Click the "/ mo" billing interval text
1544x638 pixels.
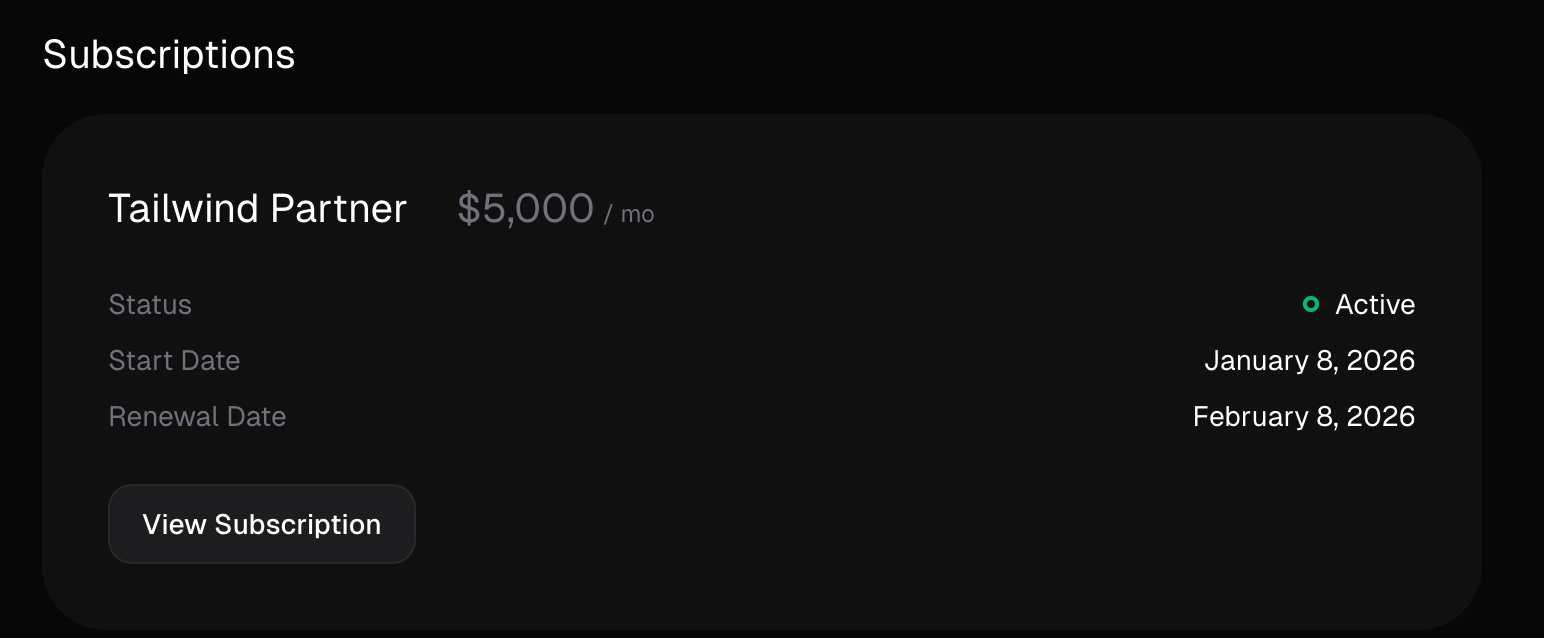[x=629, y=214]
